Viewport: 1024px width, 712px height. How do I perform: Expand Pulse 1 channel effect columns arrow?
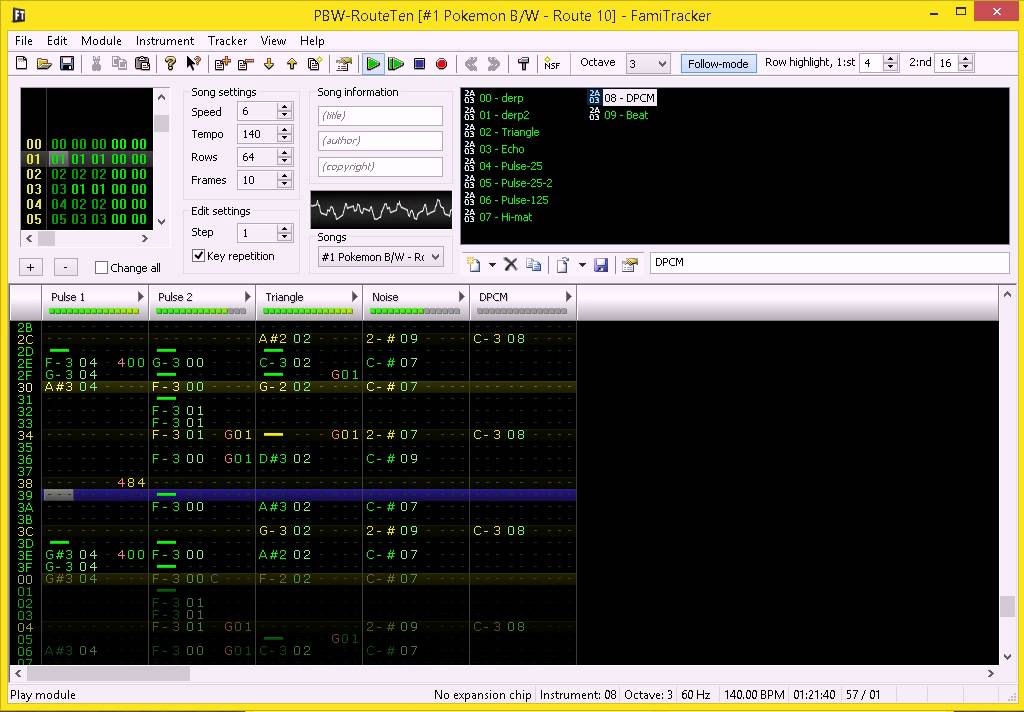click(x=140, y=297)
